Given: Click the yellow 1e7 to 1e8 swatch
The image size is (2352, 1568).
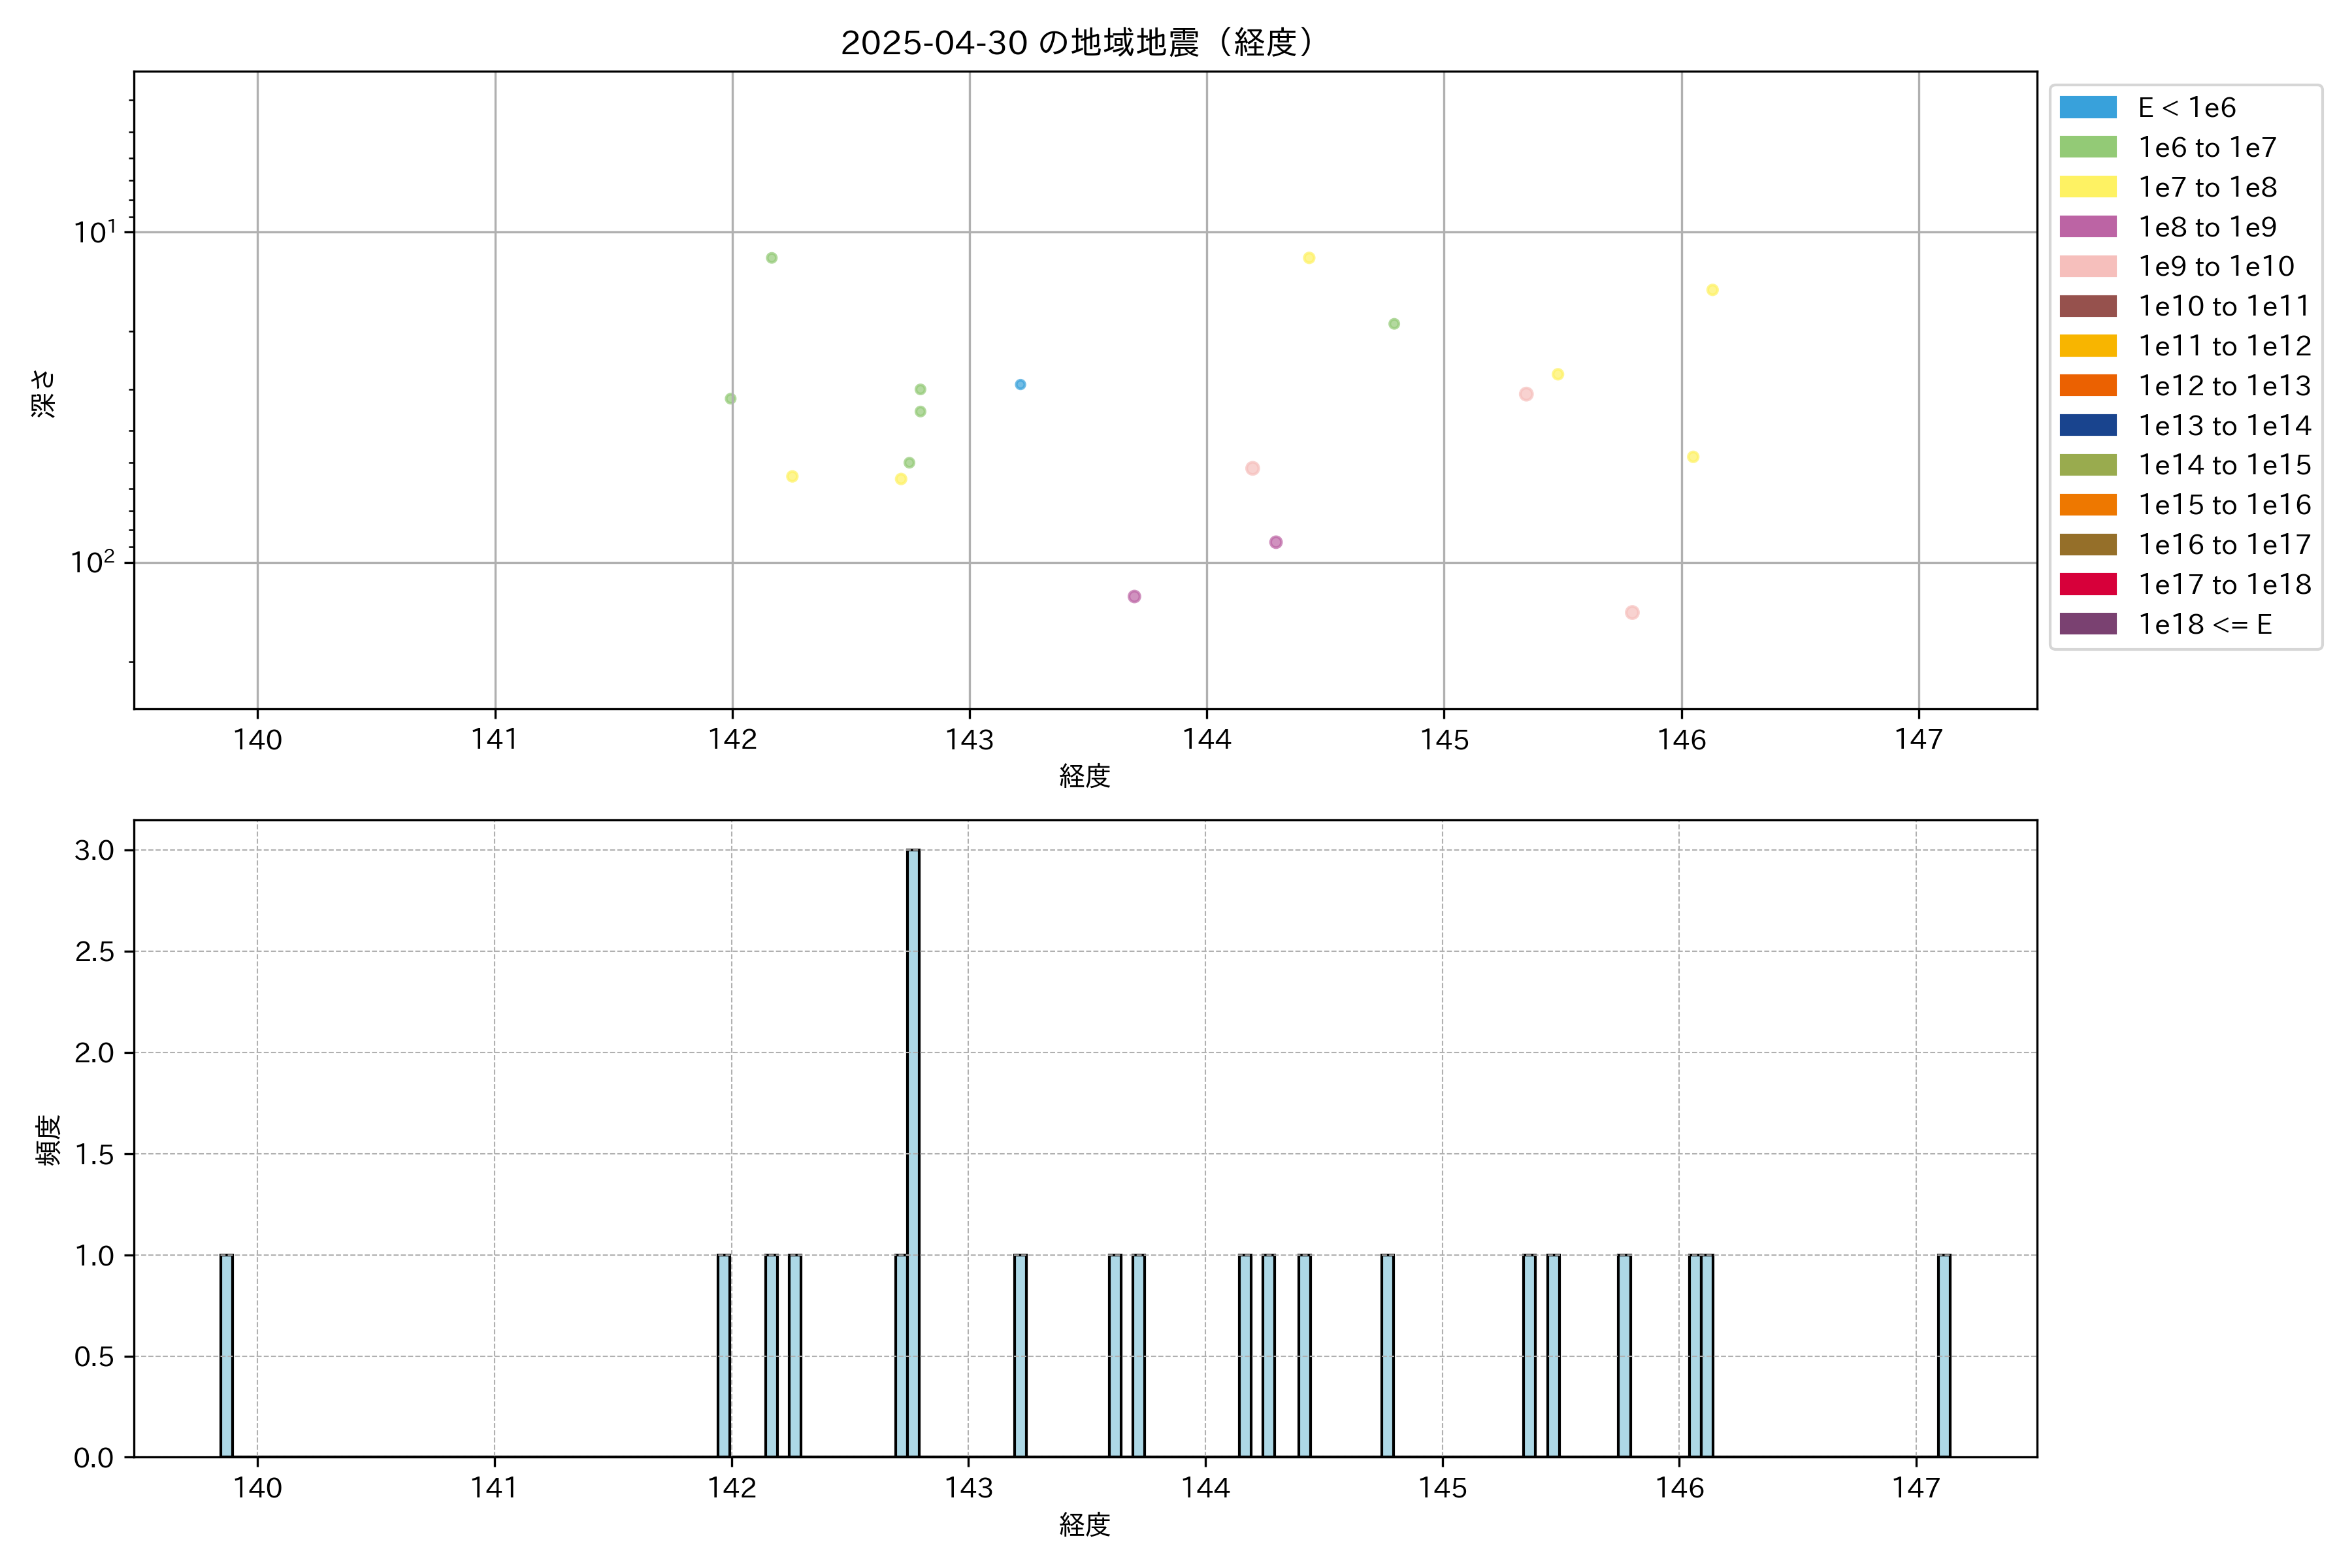Looking at the screenshot, I should coord(2087,187).
